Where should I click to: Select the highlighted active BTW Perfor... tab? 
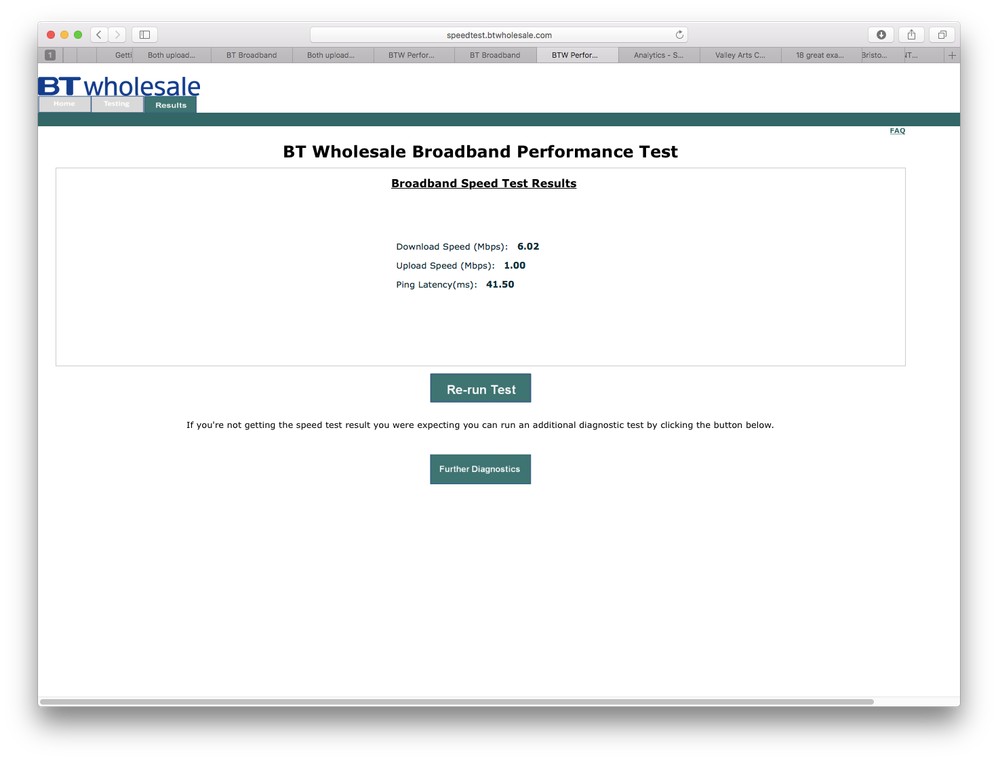pyautogui.click(x=577, y=55)
